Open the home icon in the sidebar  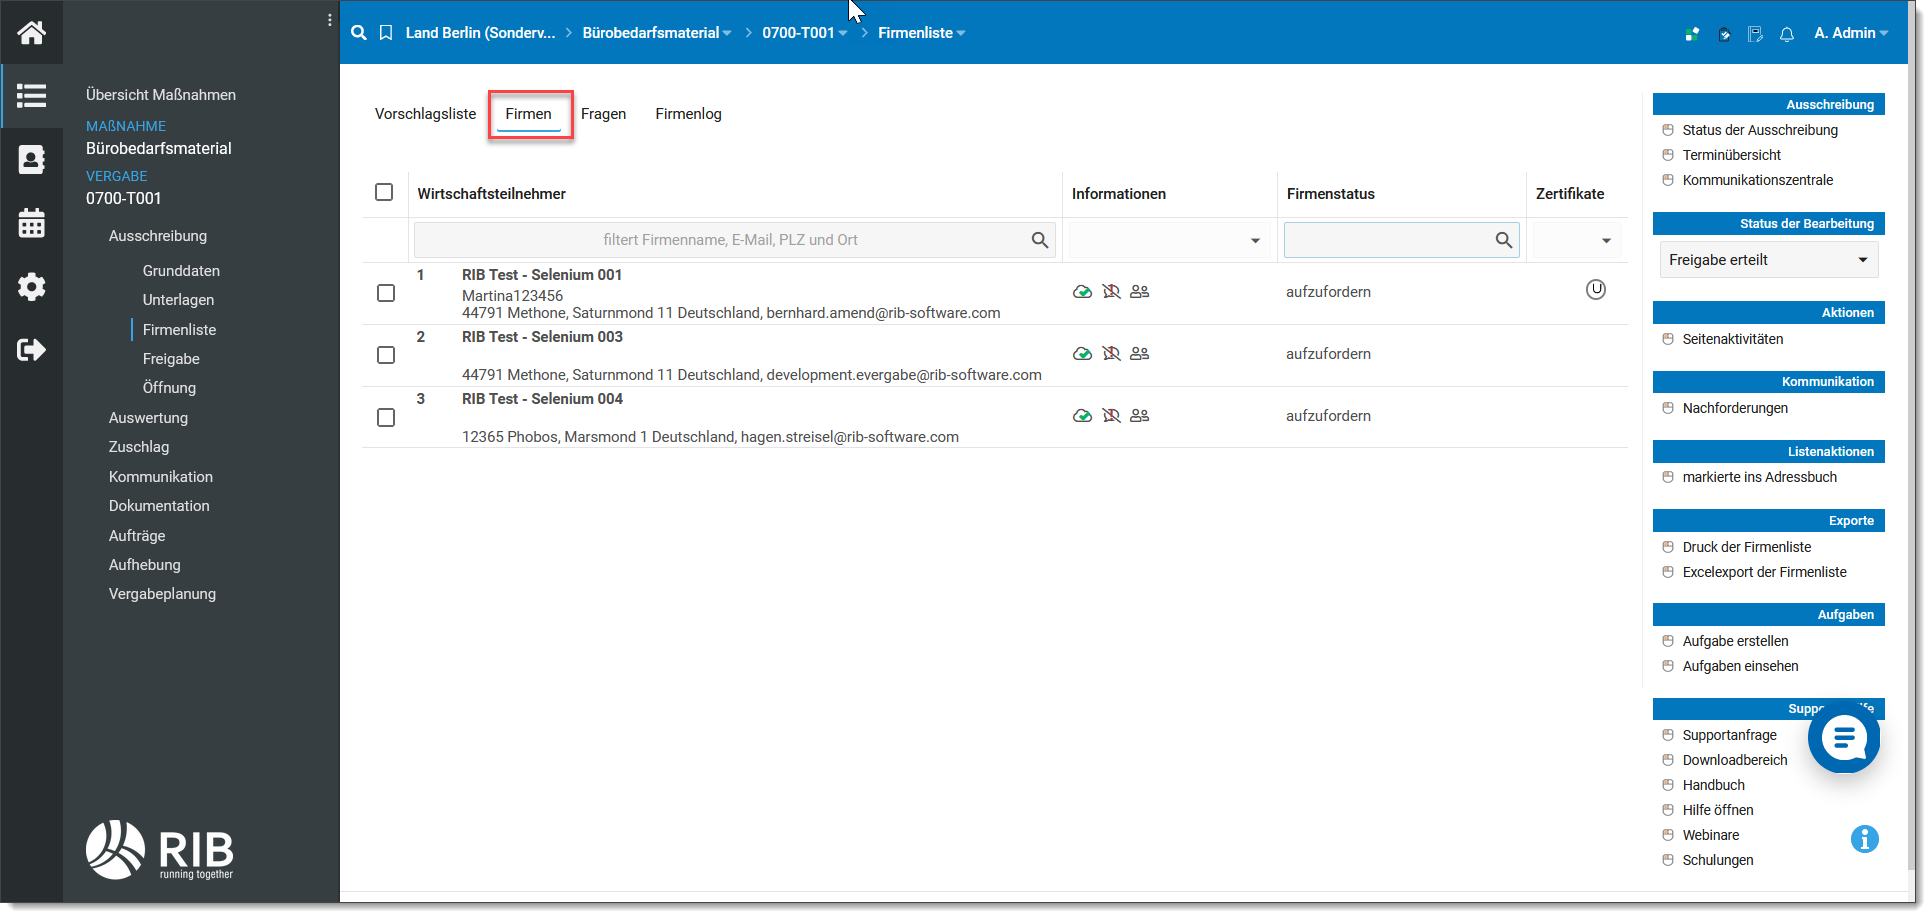(x=31, y=33)
